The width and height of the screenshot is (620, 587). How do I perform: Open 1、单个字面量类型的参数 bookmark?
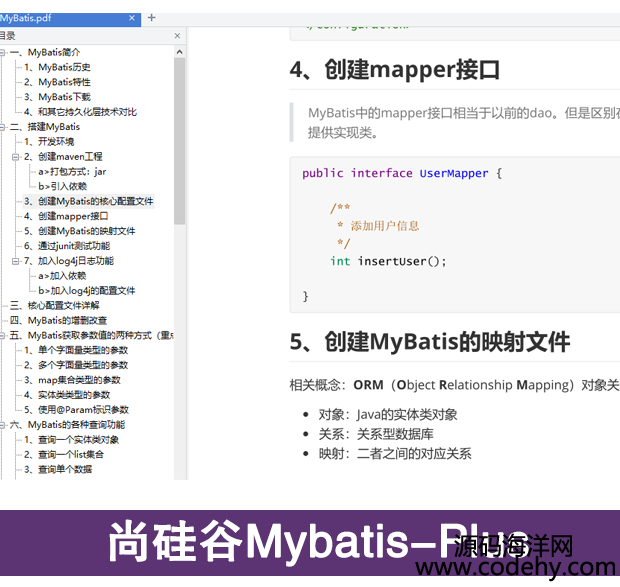76,351
